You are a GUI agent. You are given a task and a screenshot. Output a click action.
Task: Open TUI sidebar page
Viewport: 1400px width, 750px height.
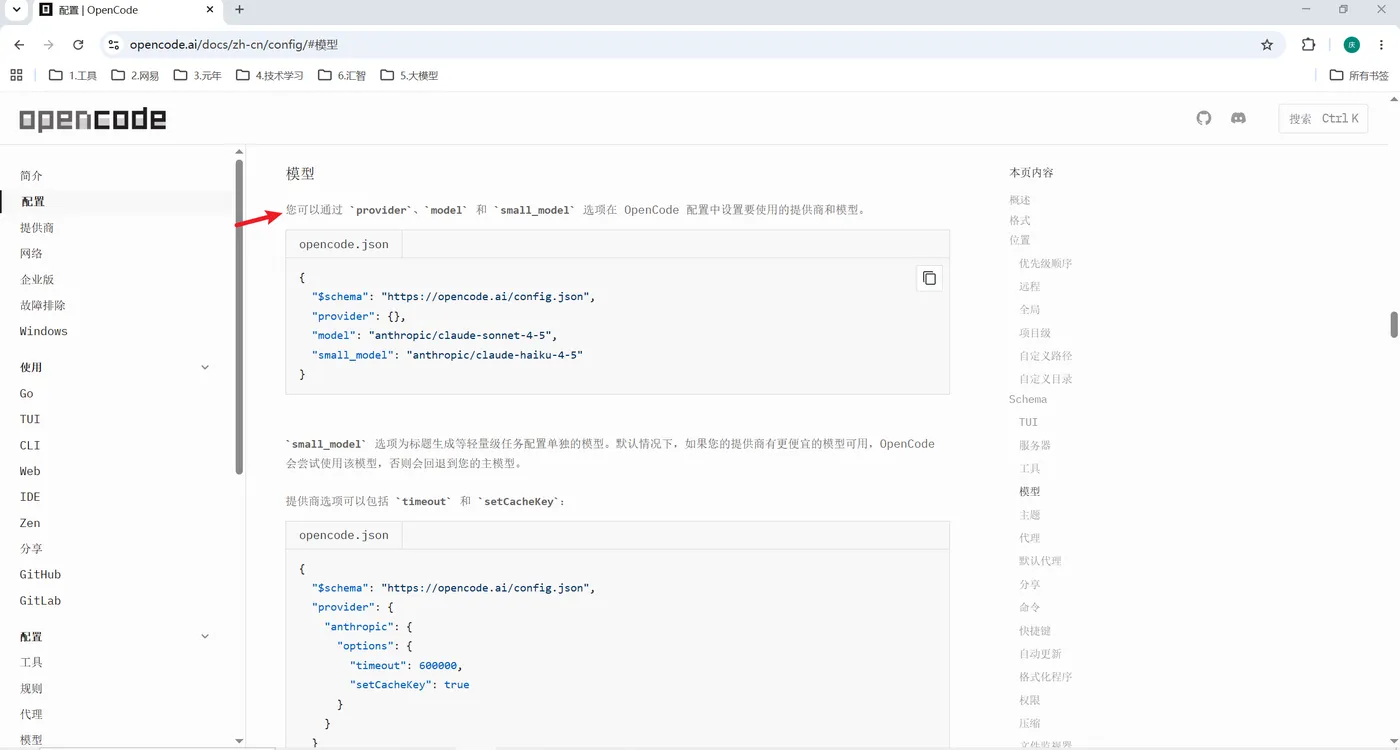(x=30, y=419)
